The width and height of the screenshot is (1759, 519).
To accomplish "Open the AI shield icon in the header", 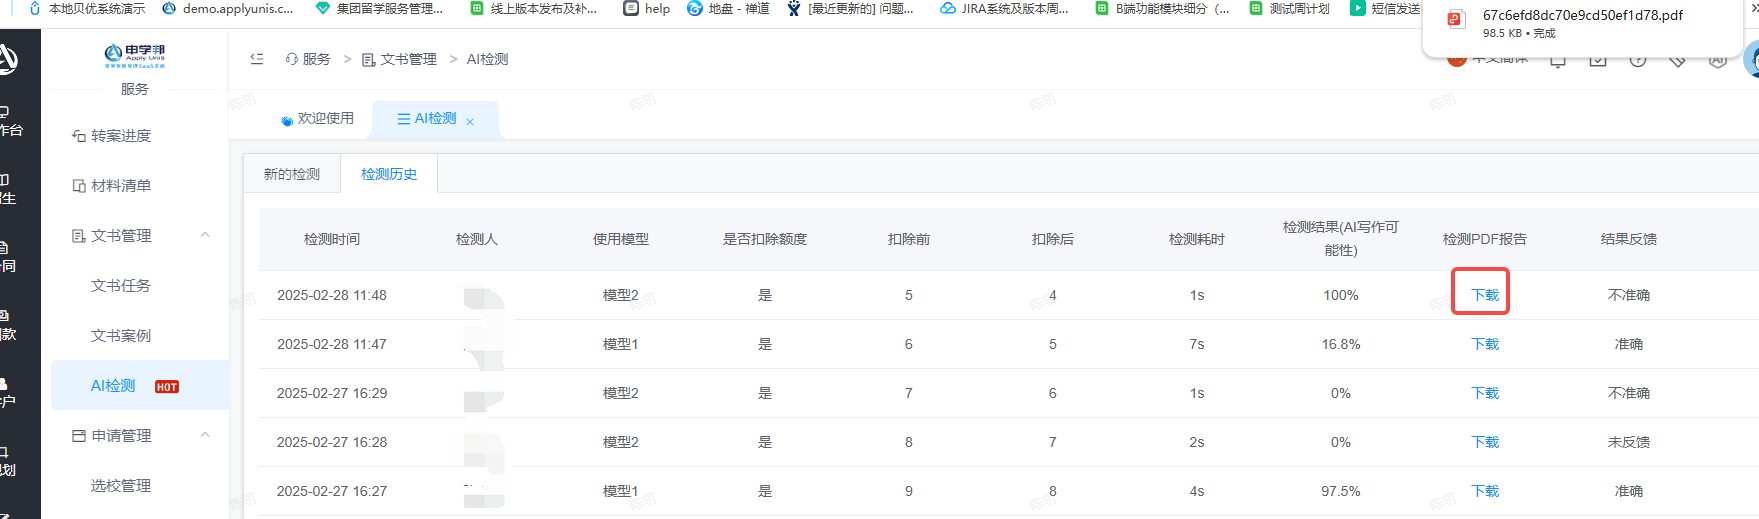I will tap(1717, 60).
